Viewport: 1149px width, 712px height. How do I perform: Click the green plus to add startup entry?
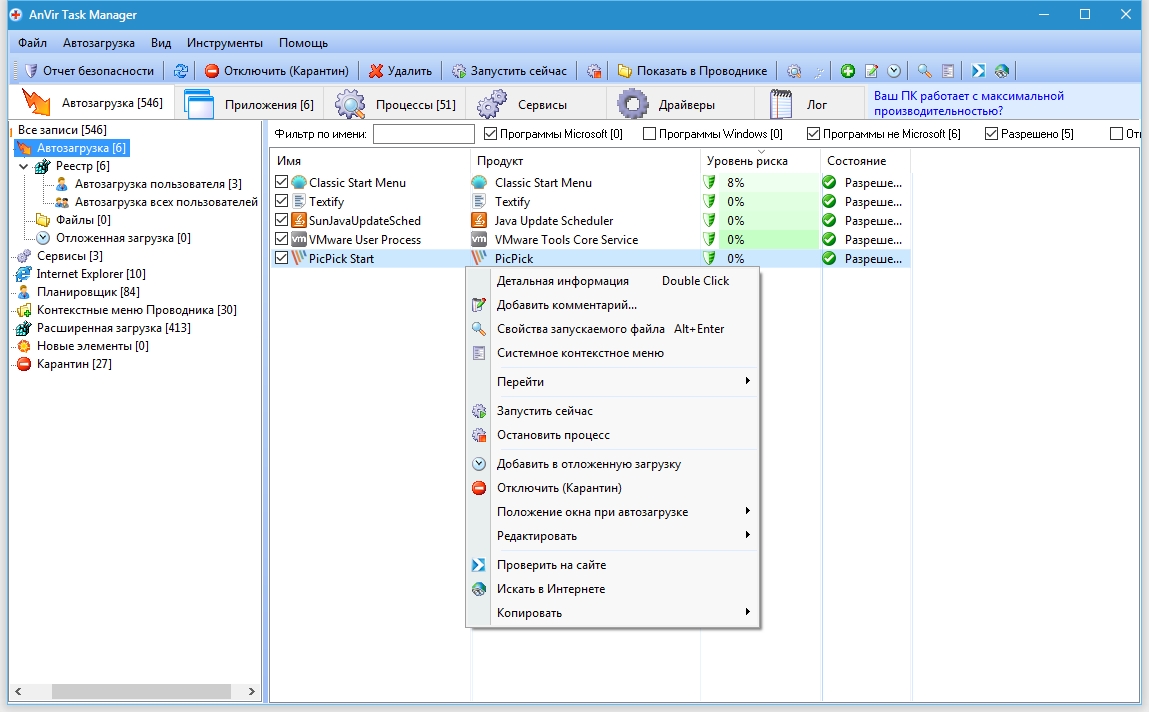click(848, 70)
